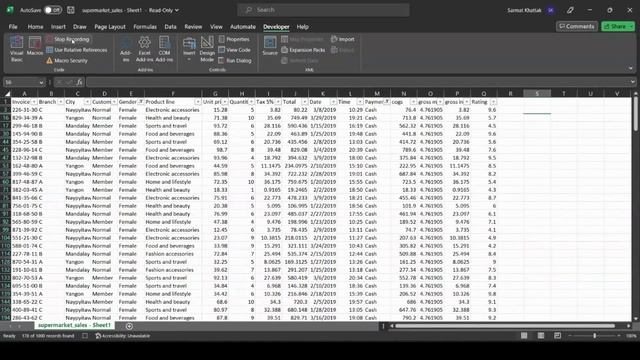Open the Macros dialog
640x360 pixels.
pyautogui.click(x=35, y=46)
